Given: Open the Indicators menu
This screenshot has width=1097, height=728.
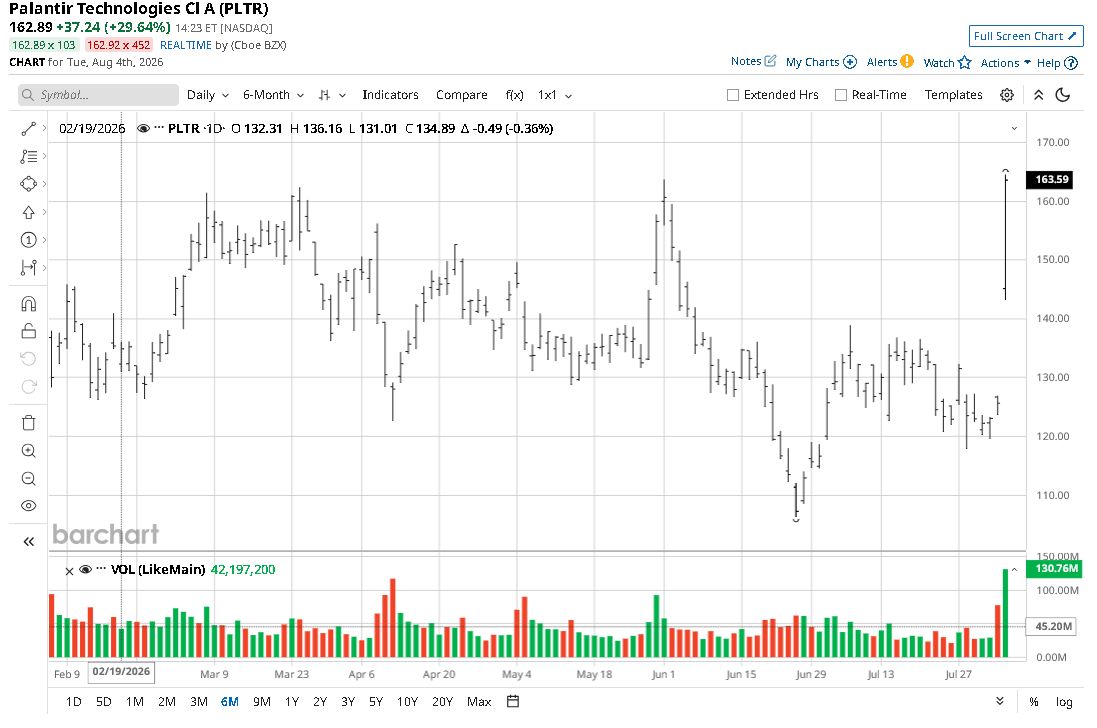Looking at the screenshot, I should (x=390, y=94).
